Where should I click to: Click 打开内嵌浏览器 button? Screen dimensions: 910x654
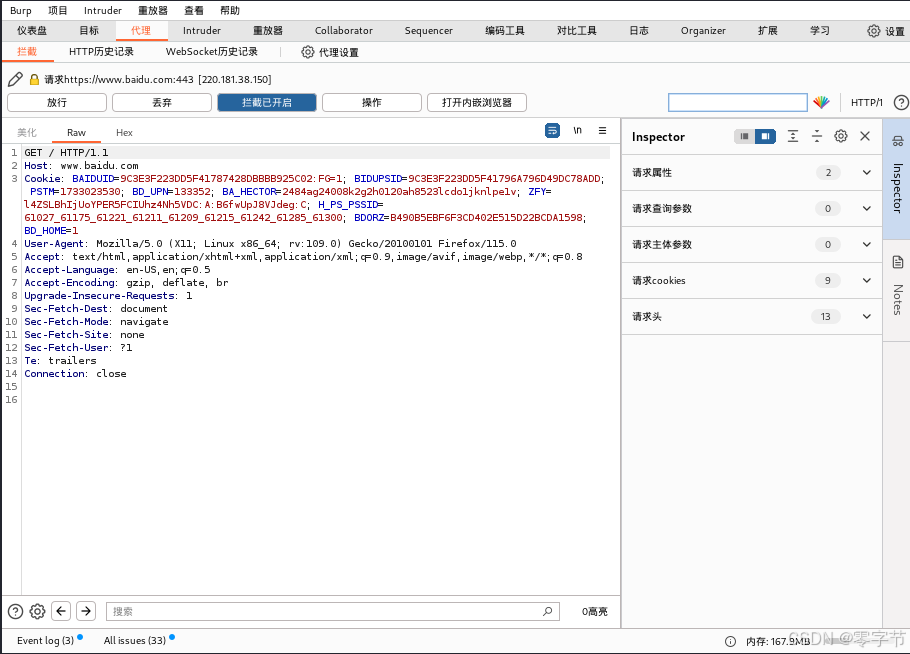tap(476, 103)
